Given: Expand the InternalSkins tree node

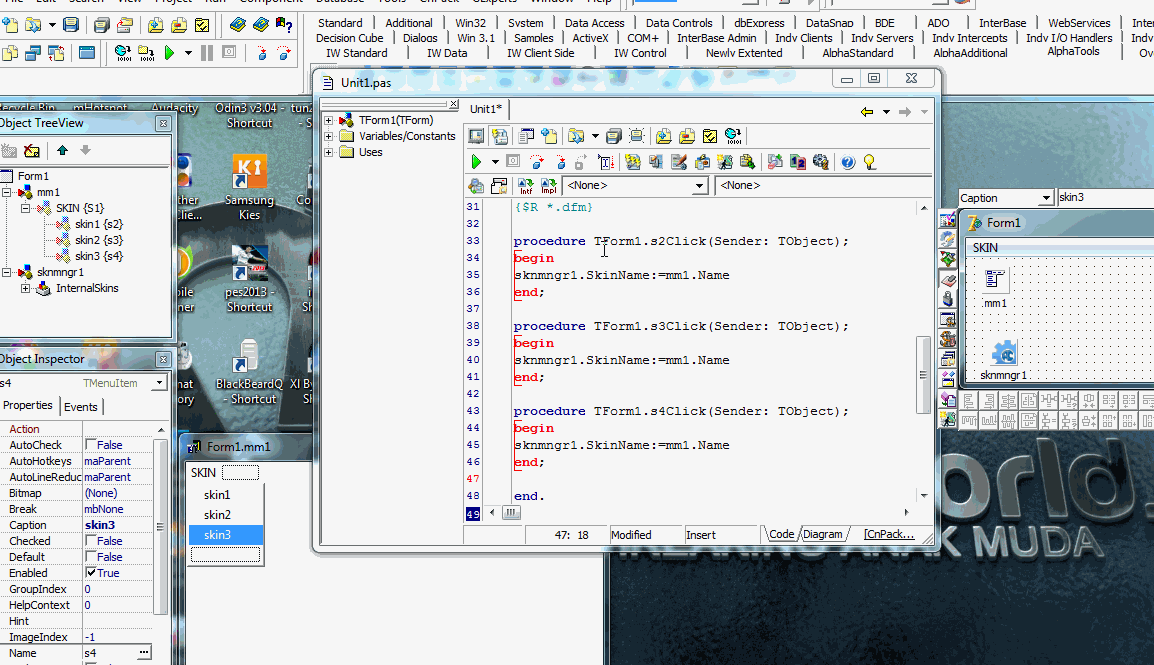Looking at the screenshot, I should 26,288.
